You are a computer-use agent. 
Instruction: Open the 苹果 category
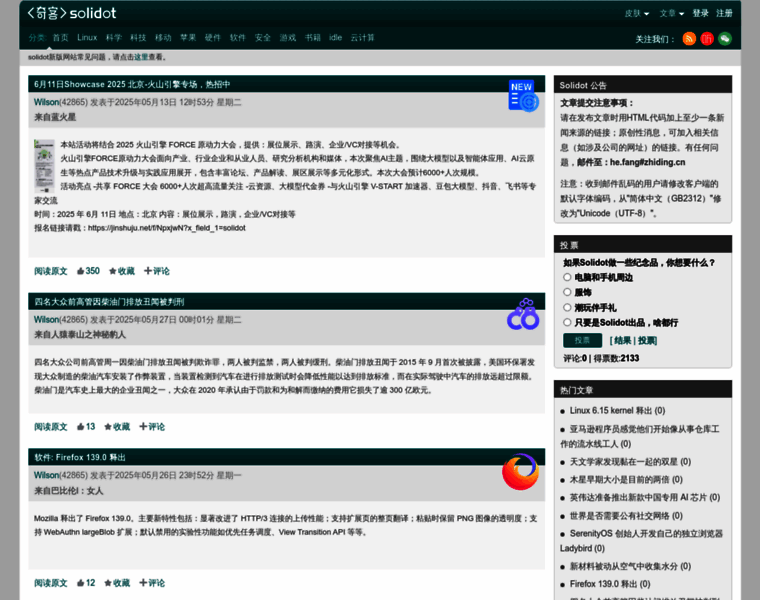188,37
